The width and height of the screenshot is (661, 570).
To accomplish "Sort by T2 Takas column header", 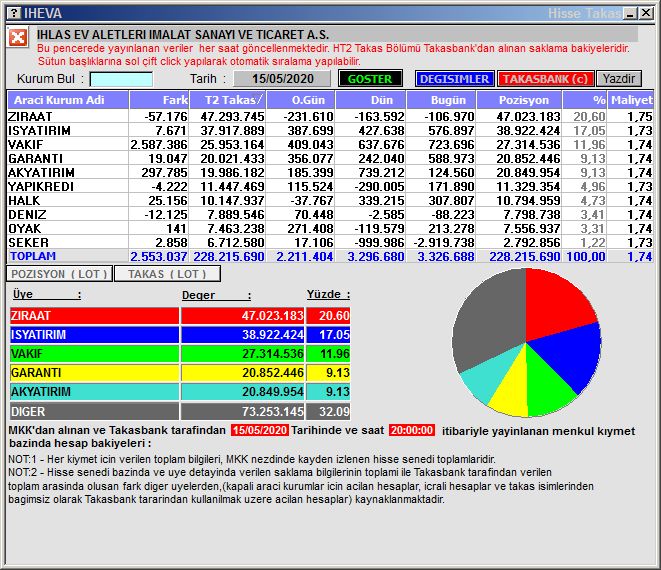I will coord(228,100).
